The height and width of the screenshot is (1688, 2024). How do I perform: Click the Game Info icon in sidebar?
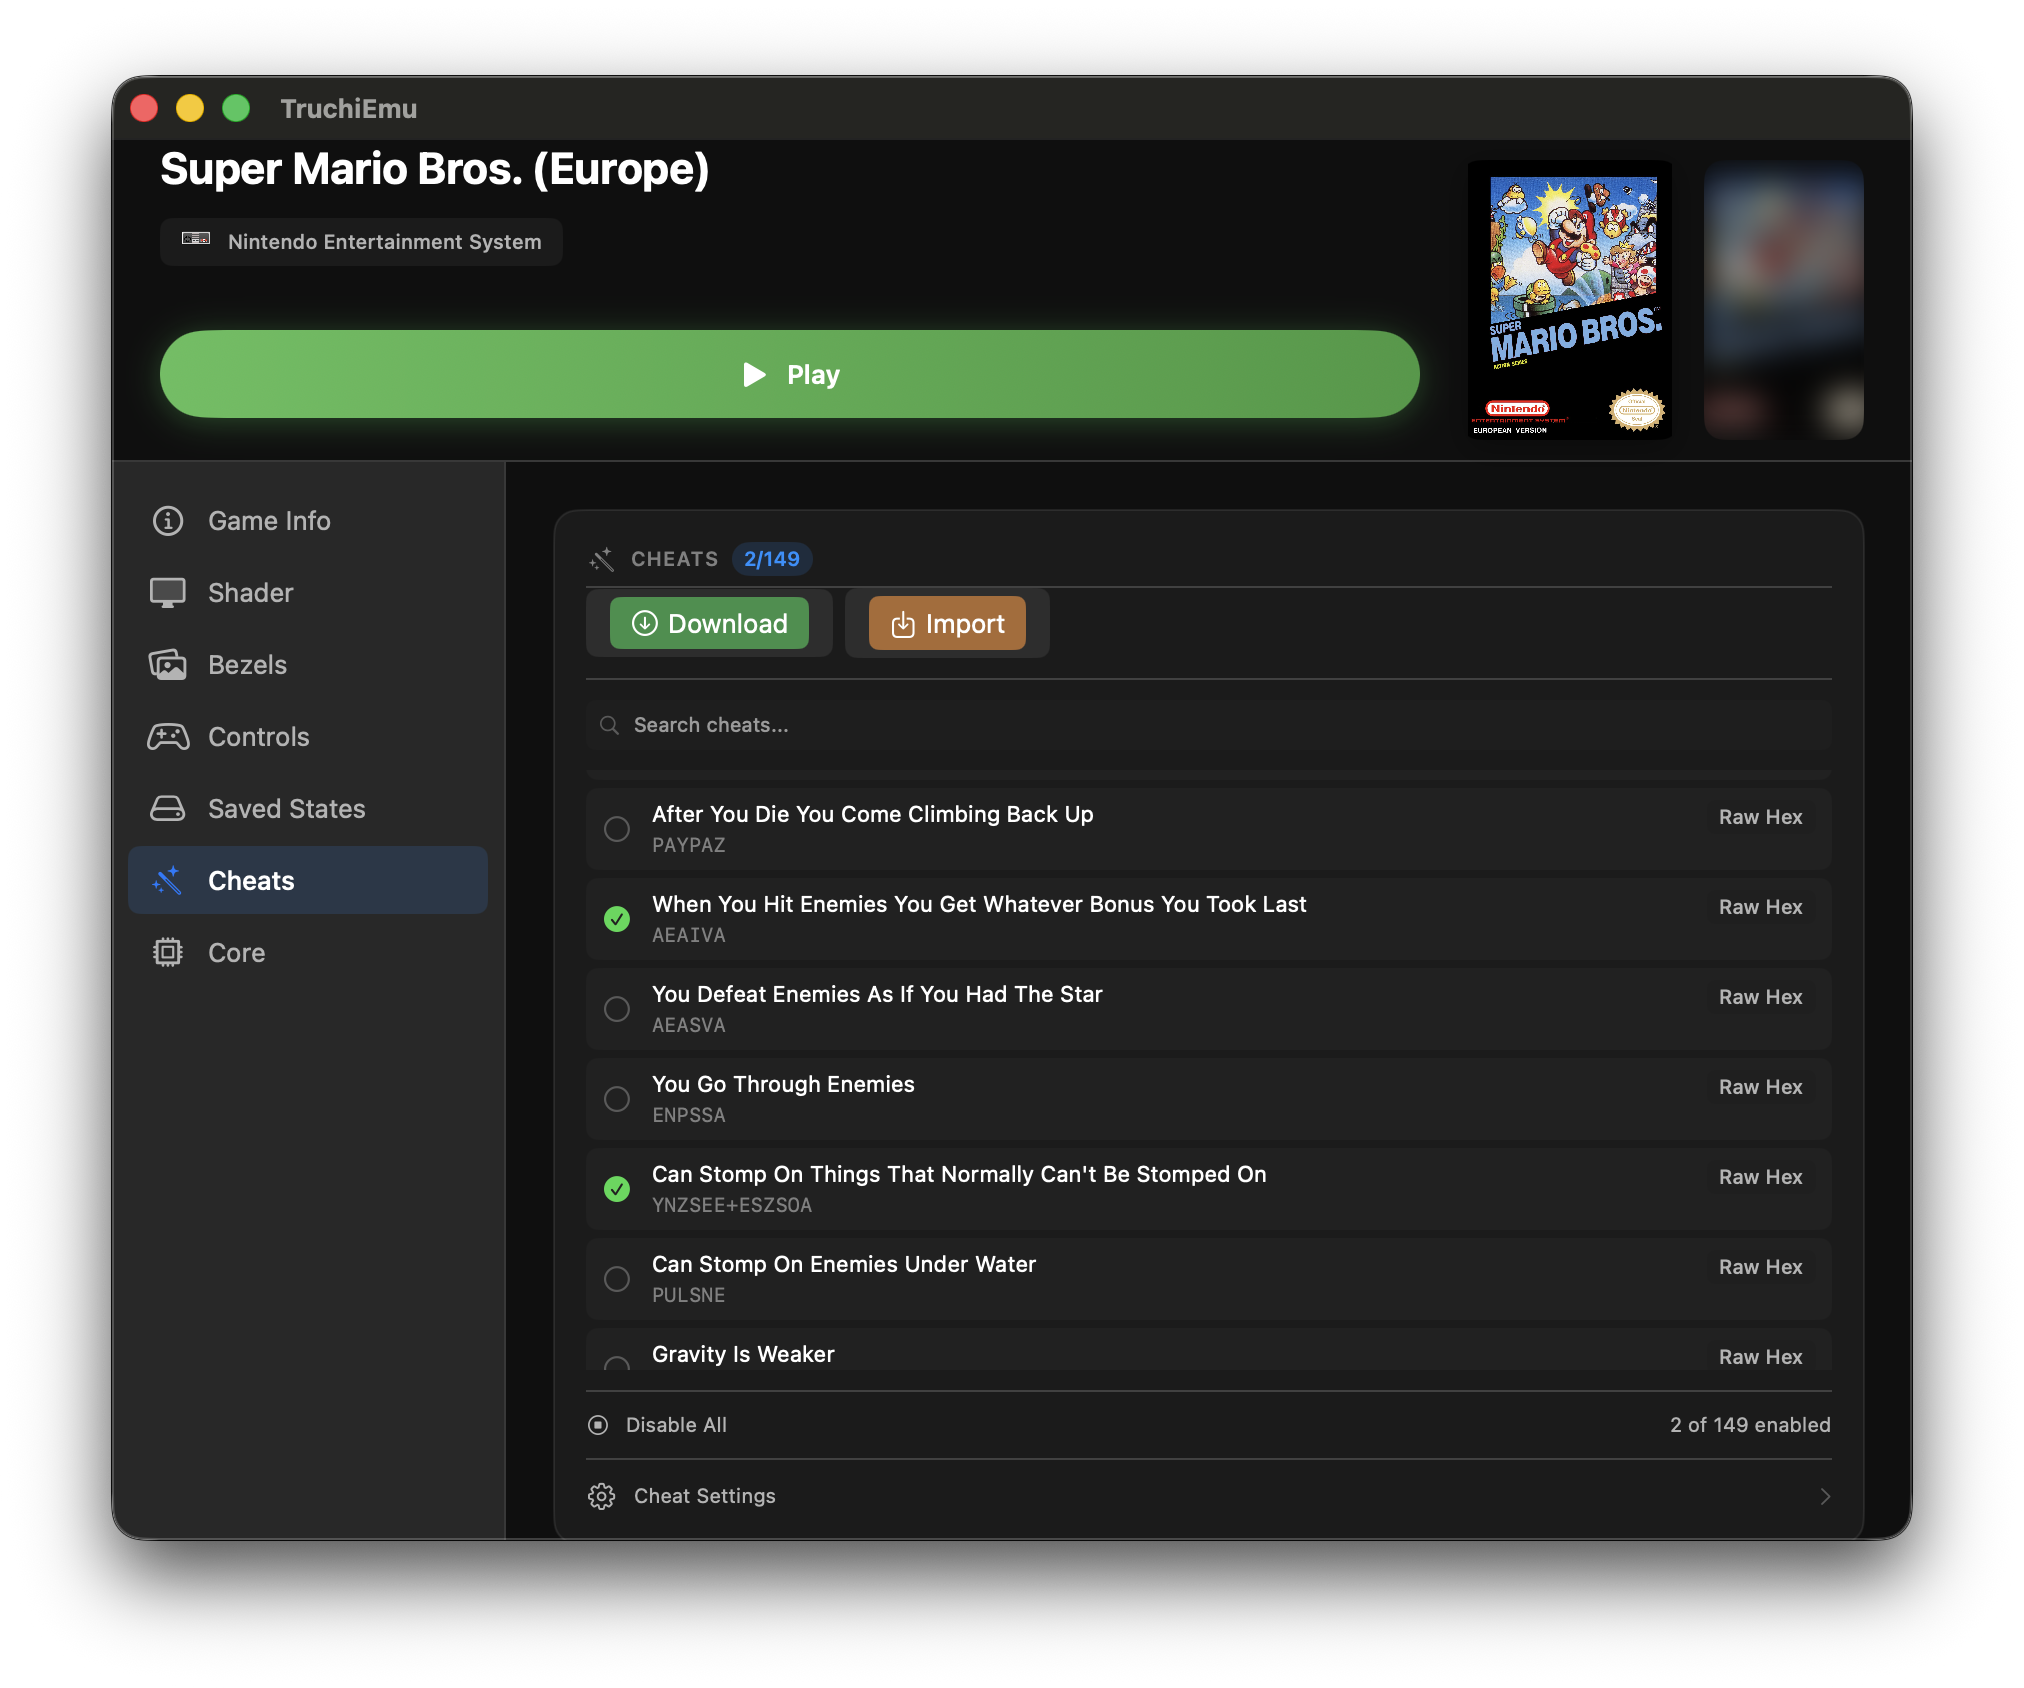[x=168, y=521]
